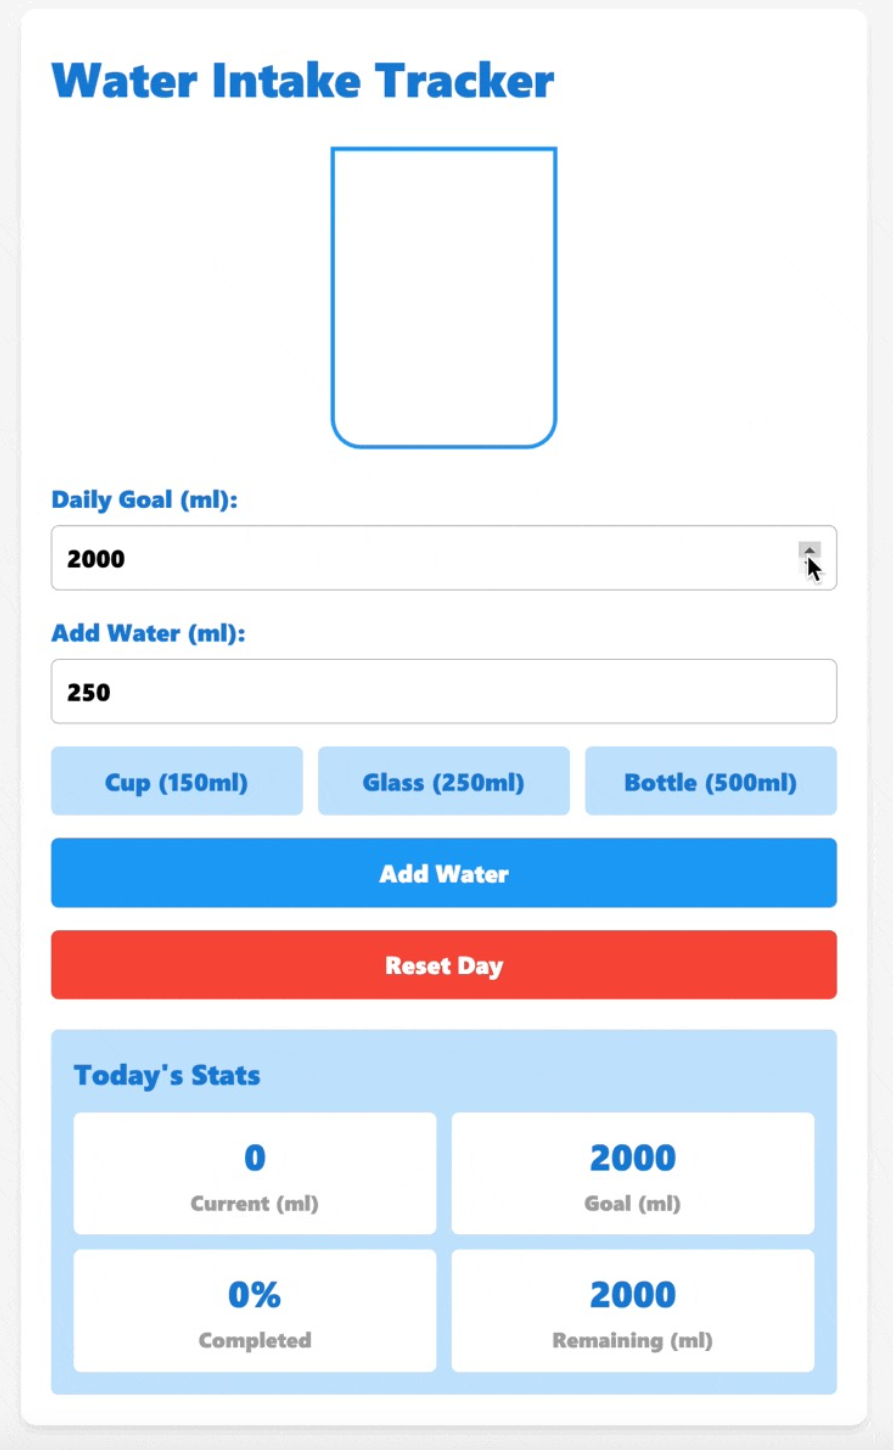Image resolution: width=894 pixels, height=1450 pixels.
Task: Click the empty water glass graphic
Action: pos(443,297)
